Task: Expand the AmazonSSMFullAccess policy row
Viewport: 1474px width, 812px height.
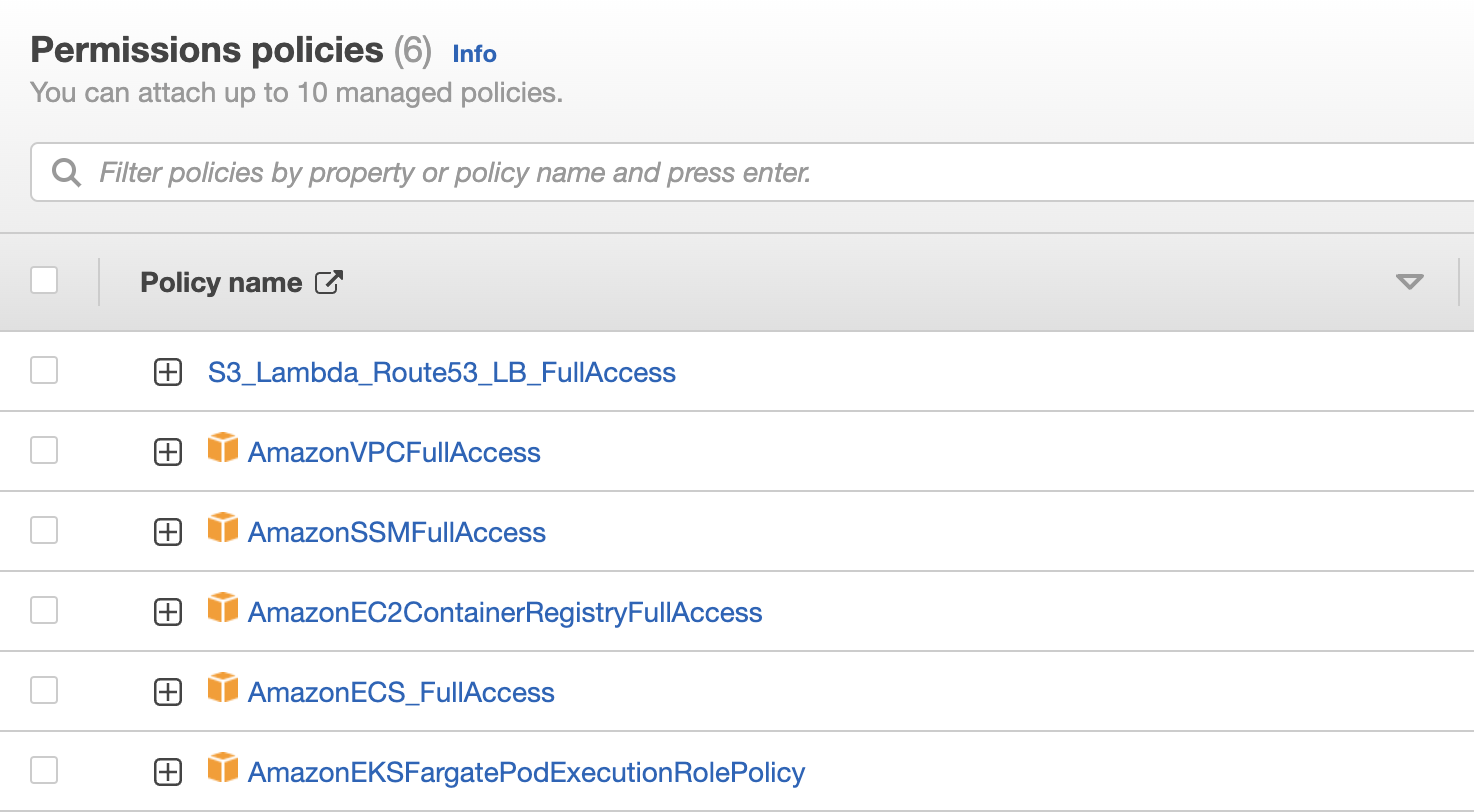Action: [x=168, y=533]
